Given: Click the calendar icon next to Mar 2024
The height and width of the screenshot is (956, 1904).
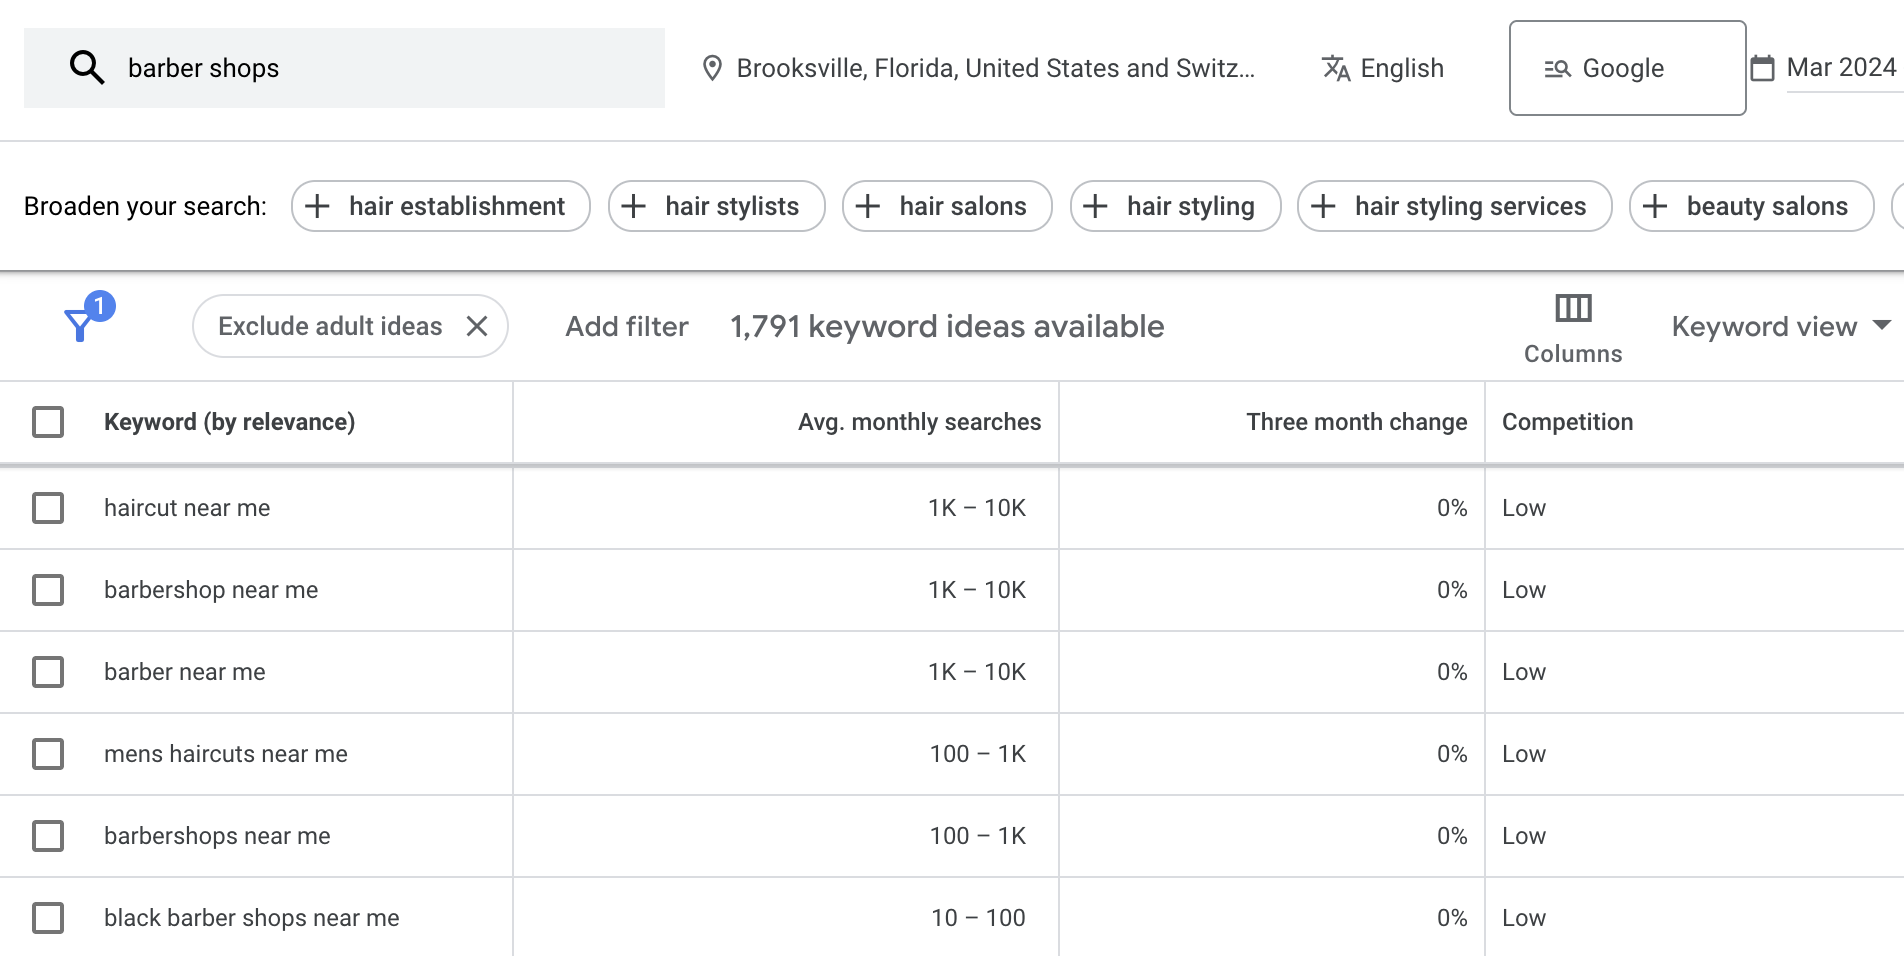Looking at the screenshot, I should pos(1764,67).
